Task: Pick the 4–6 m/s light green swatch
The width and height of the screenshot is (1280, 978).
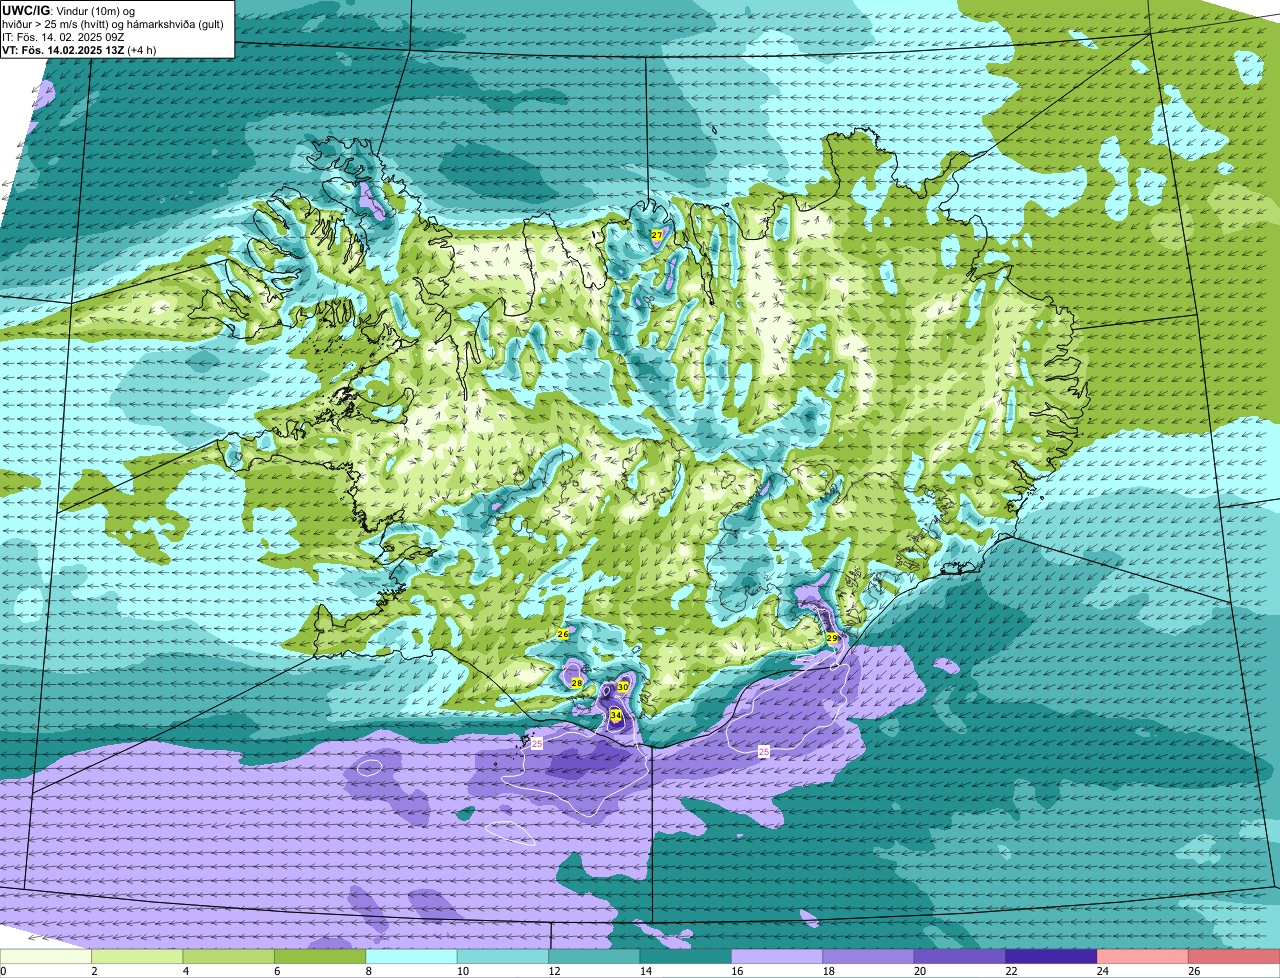Action: click(x=229, y=957)
